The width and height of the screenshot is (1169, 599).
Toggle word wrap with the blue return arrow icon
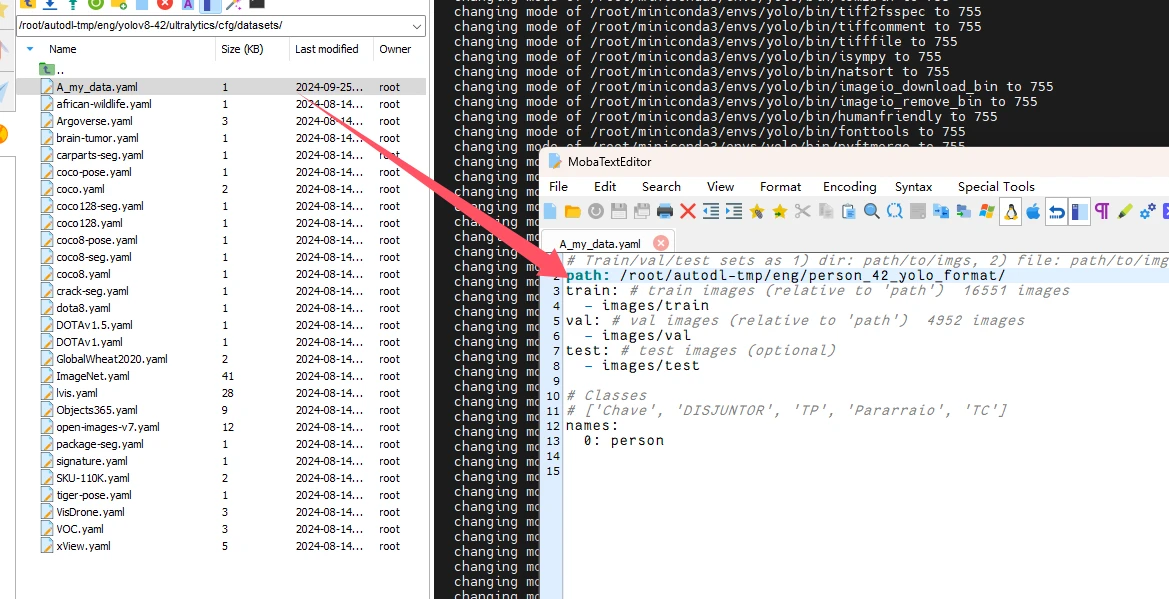(x=1056, y=212)
